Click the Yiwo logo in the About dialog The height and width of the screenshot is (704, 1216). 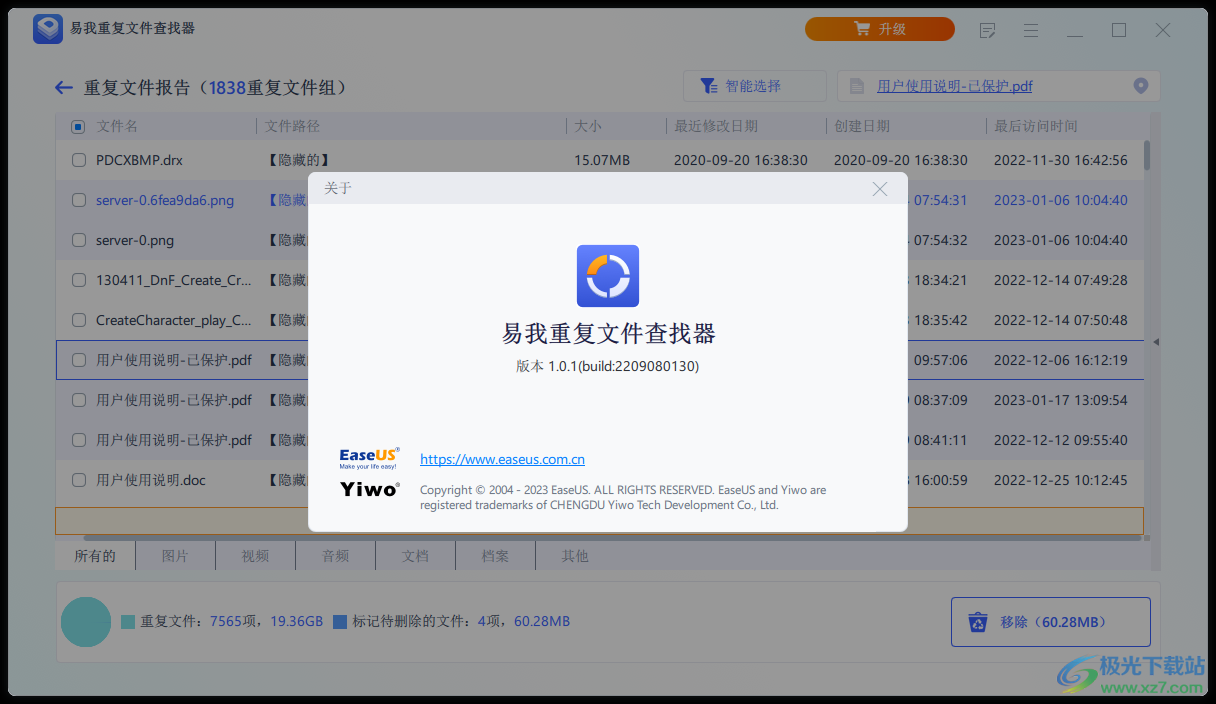click(x=369, y=490)
